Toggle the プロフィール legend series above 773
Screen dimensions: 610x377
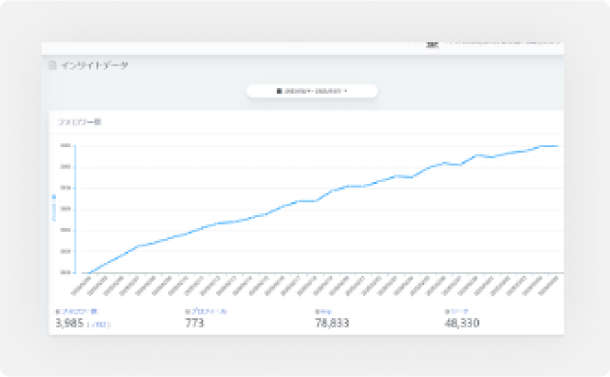pos(206,311)
